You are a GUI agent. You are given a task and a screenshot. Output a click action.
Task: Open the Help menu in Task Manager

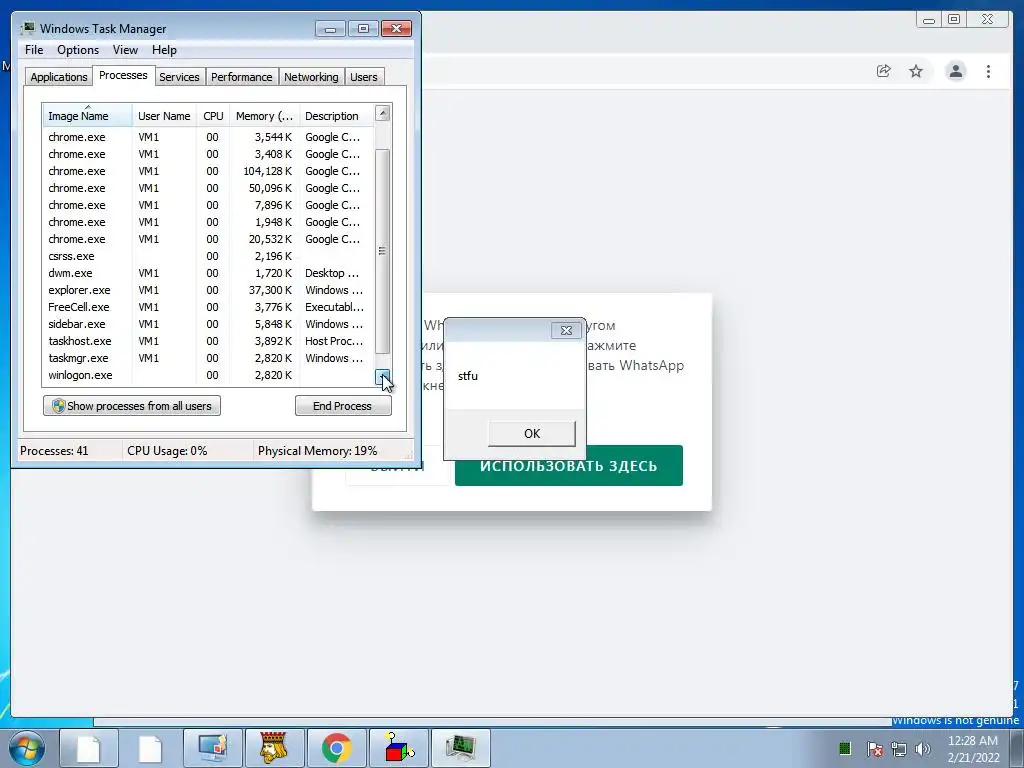click(164, 50)
